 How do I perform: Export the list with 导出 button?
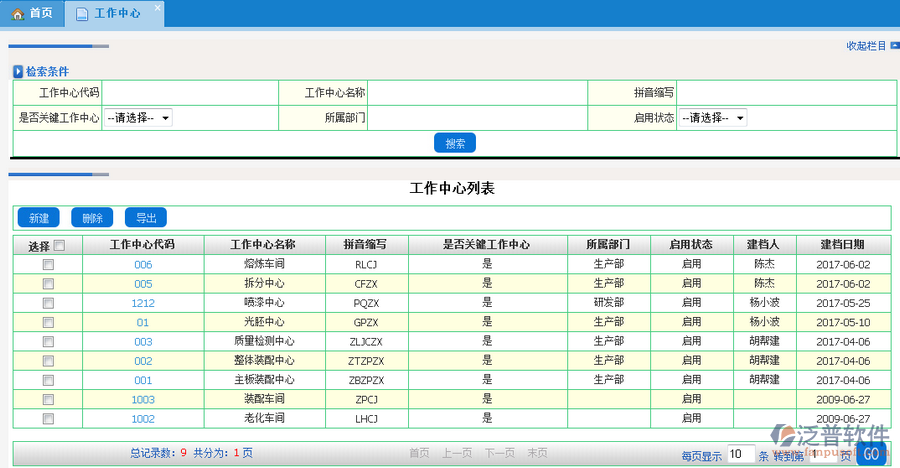[x=146, y=218]
